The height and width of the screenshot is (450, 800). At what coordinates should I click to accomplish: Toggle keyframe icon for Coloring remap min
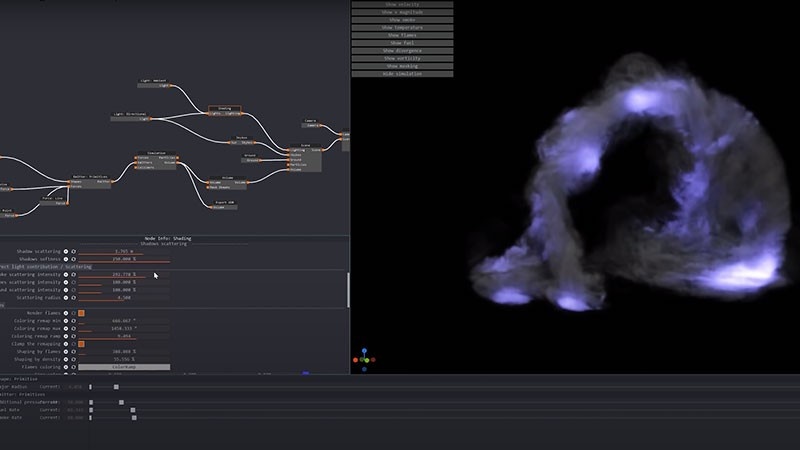click(66, 321)
